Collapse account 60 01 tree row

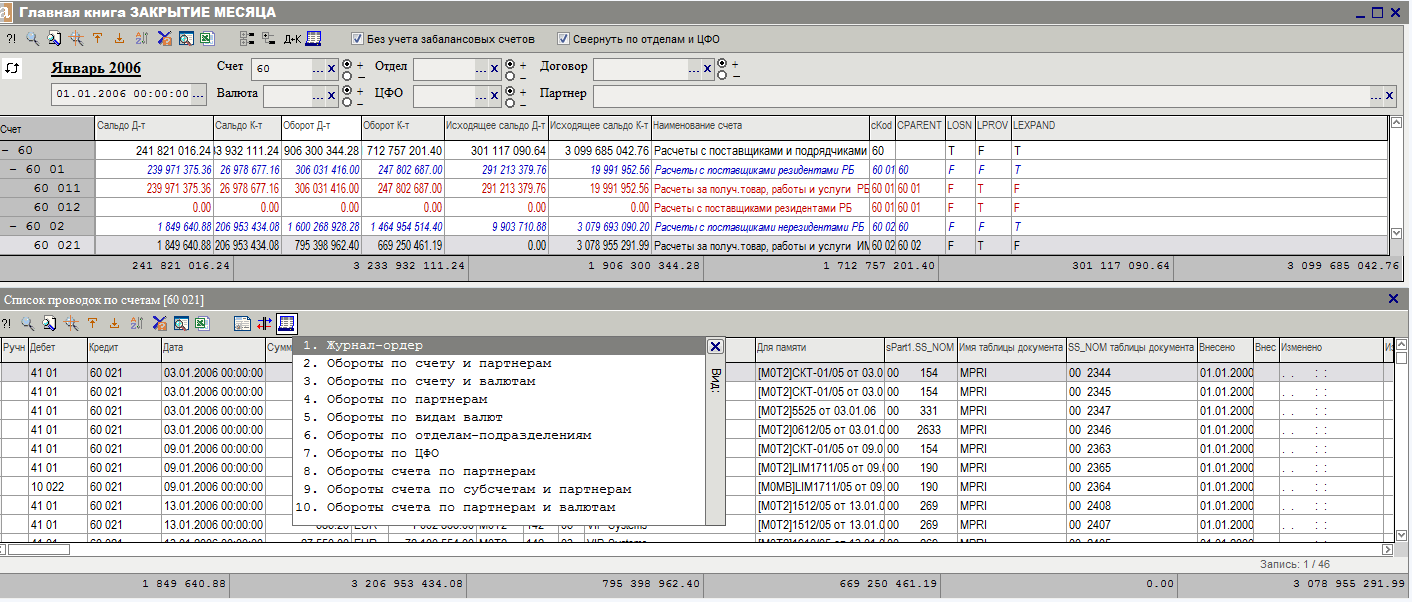pyautogui.click(x=14, y=169)
